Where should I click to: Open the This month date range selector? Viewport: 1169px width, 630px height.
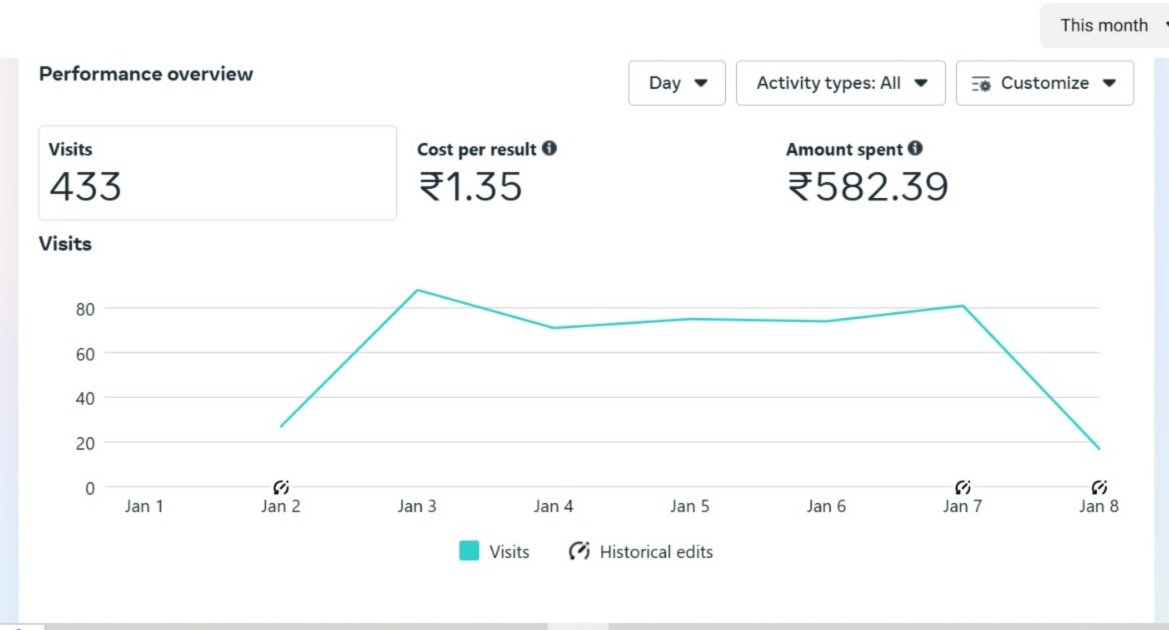pyautogui.click(x=1105, y=26)
